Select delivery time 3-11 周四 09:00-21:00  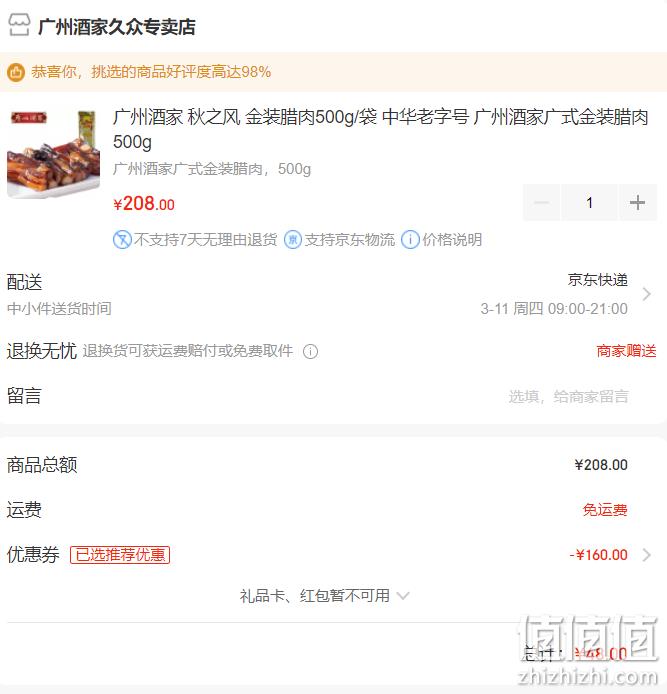[554, 308]
